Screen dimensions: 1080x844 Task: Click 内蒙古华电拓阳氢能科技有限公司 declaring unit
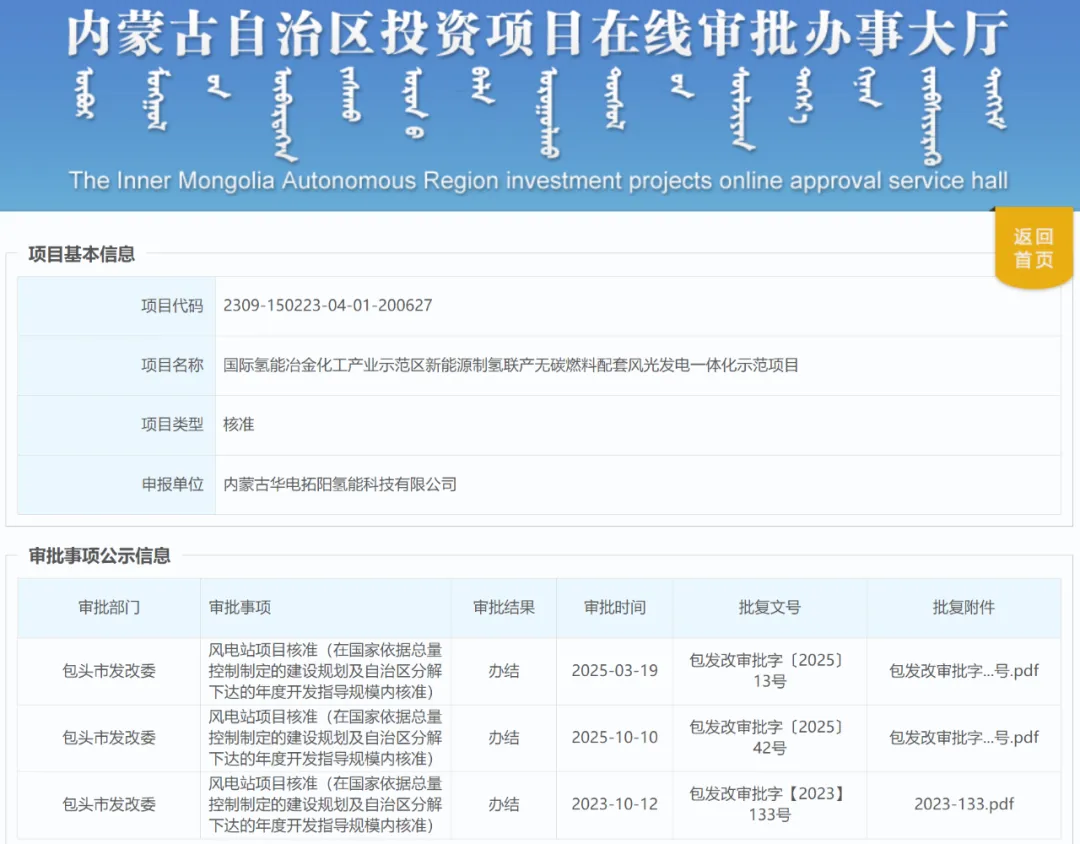click(340, 485)
